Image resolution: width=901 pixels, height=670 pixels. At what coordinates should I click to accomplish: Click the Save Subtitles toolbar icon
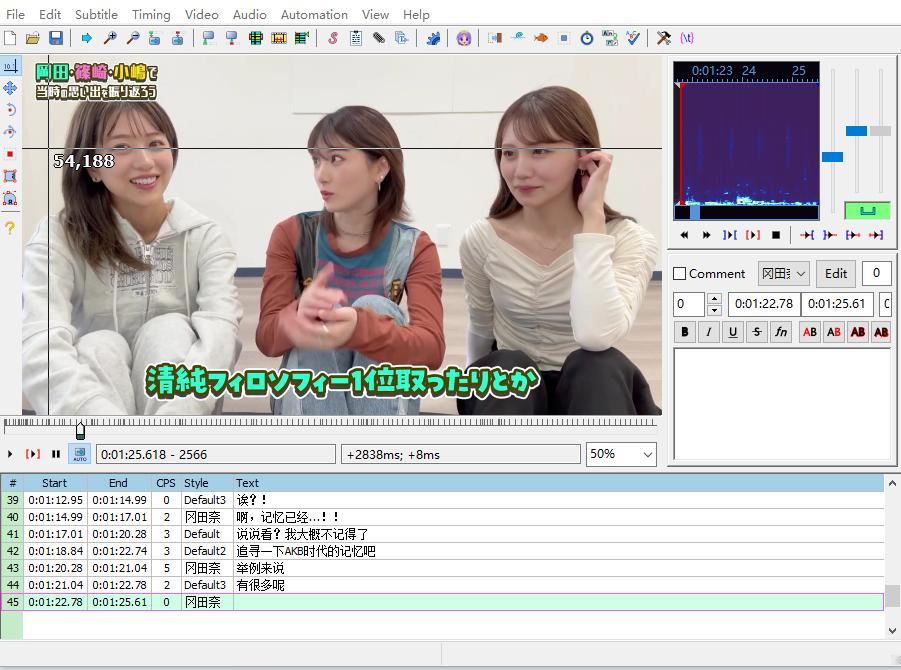[56, 38]
